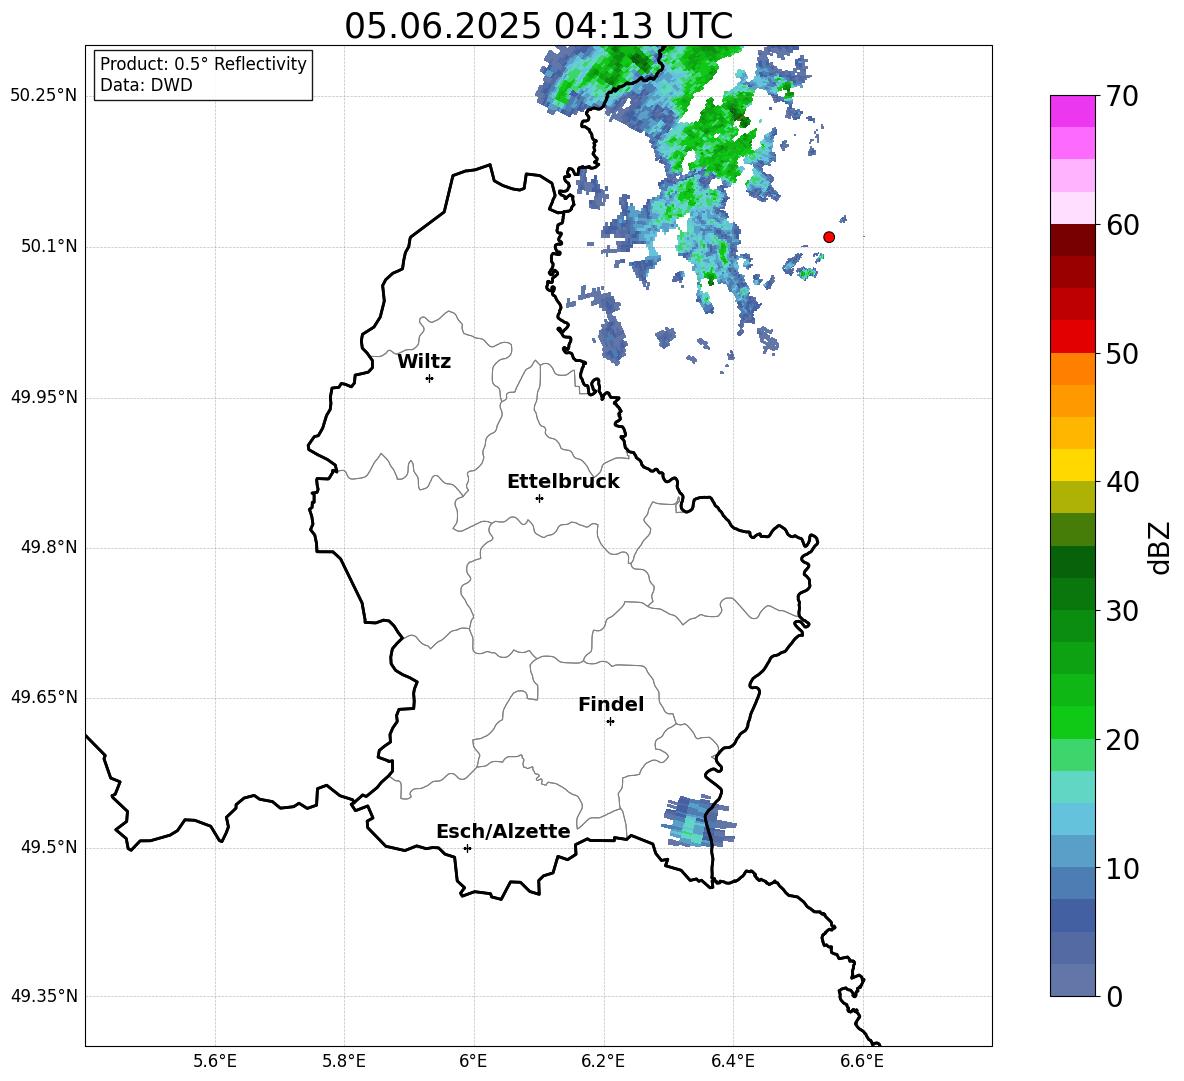This screenshot has height=1081, width=1184.
Task: Pick the bright green colorbar segment above 20
Action: point(1073,722)
